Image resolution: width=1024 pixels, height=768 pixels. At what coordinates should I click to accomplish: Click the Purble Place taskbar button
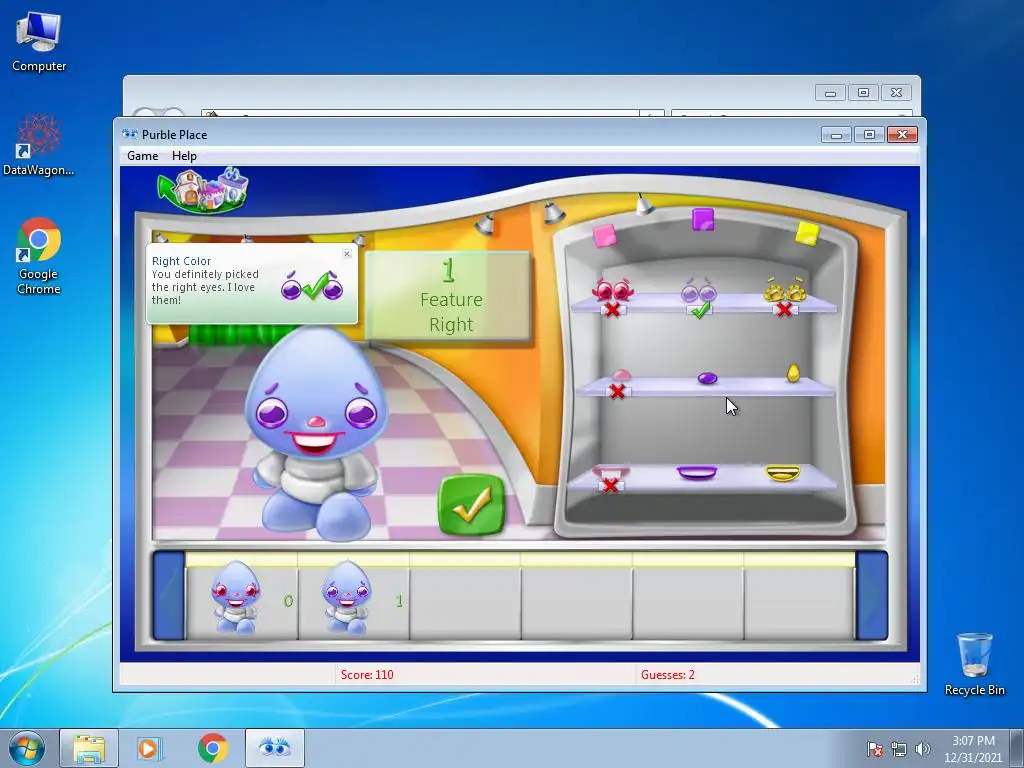275,748
